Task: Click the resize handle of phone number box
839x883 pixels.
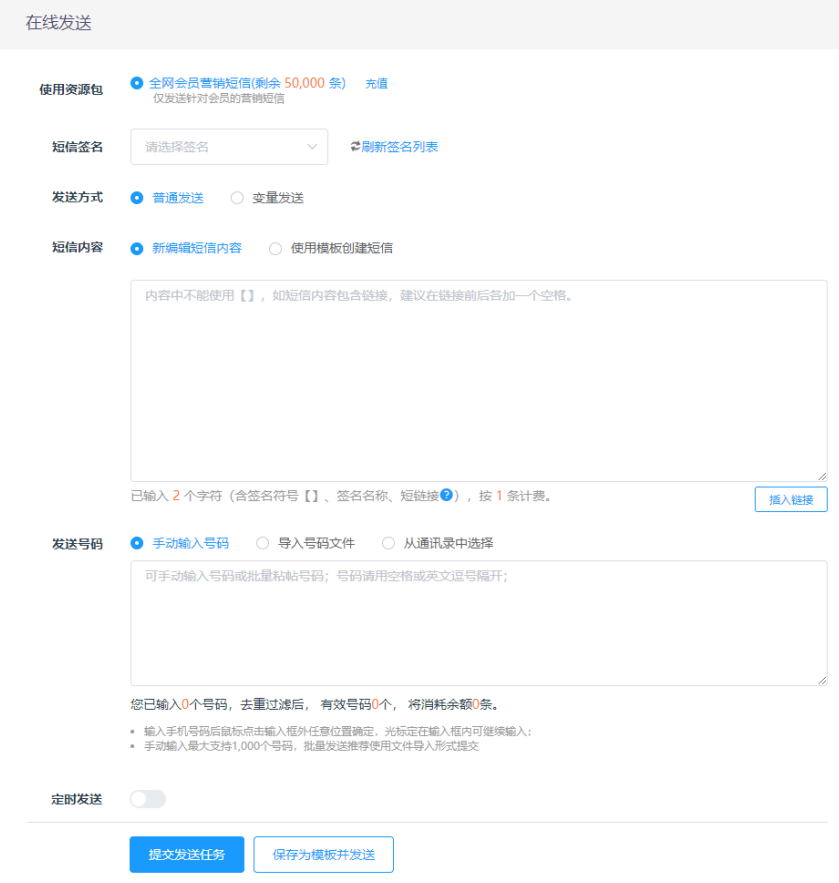Action: coord(822,680)
